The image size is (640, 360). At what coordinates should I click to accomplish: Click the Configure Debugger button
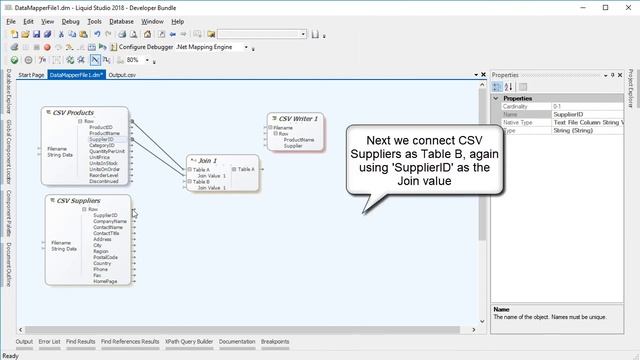coord(142,47)
